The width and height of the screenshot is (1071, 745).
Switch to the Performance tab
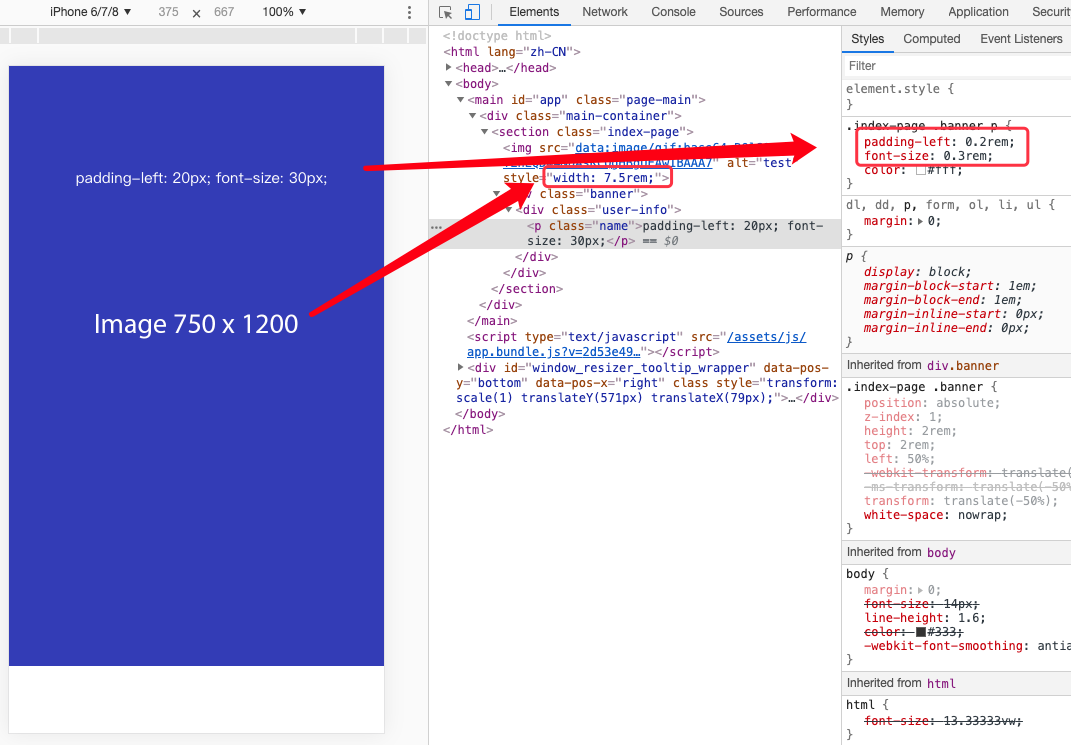pos(821,12)
